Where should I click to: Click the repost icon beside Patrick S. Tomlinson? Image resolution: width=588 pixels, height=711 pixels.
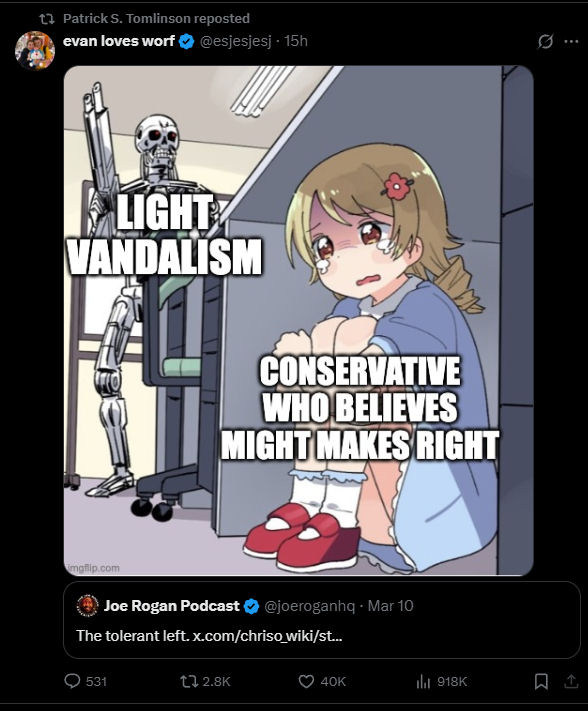coord(46,19)
